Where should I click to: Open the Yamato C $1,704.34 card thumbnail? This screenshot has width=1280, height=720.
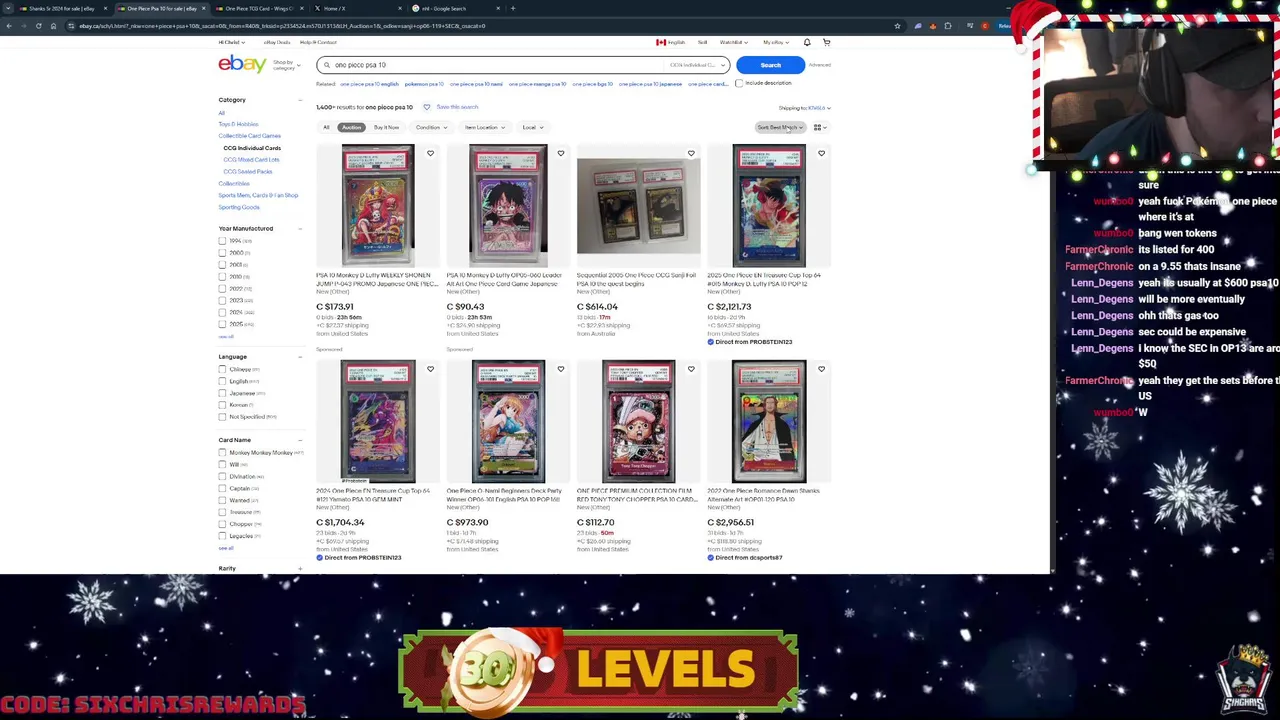pyautogui.click(x=377, y=421)
